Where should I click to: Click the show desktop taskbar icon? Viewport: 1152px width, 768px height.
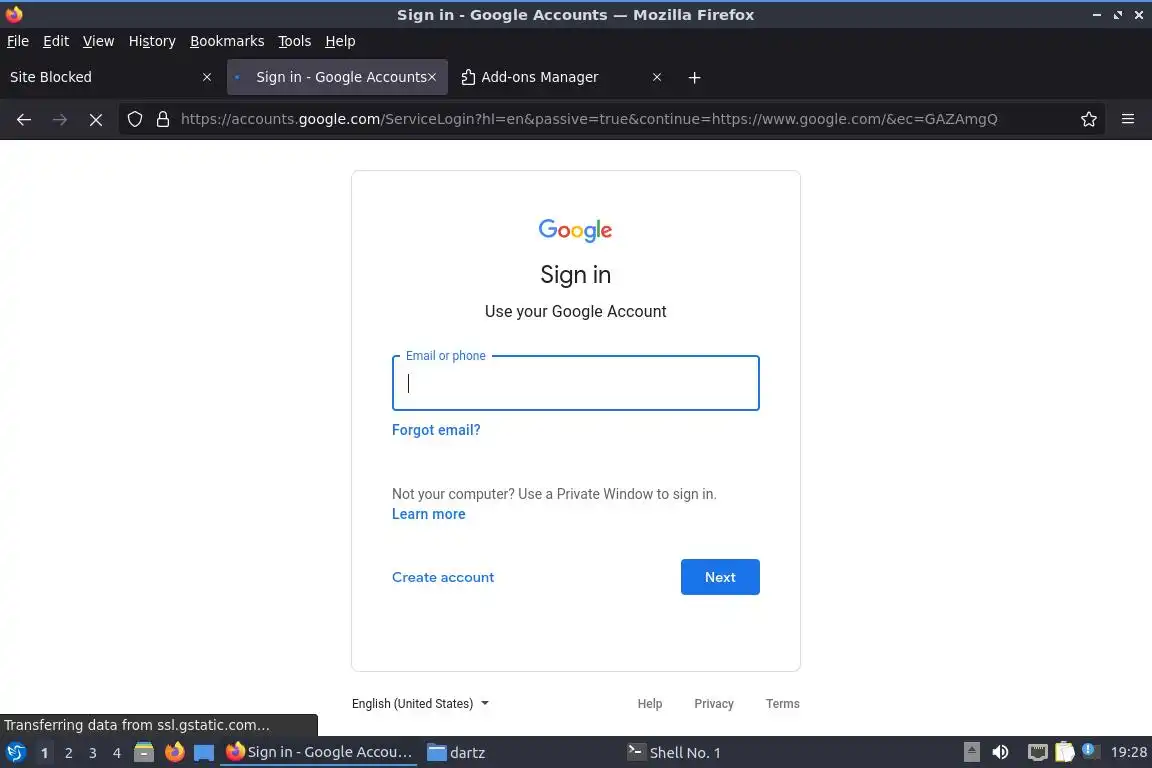point(204,752)
